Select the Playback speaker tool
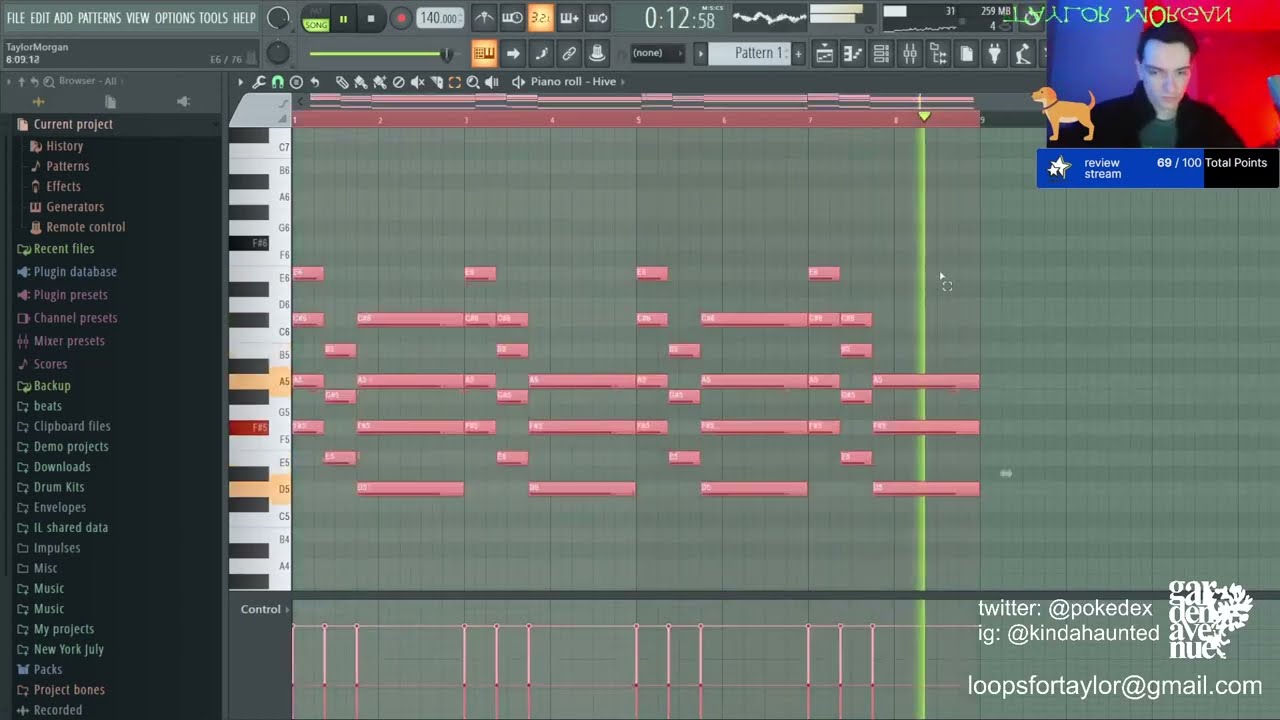 492,82
